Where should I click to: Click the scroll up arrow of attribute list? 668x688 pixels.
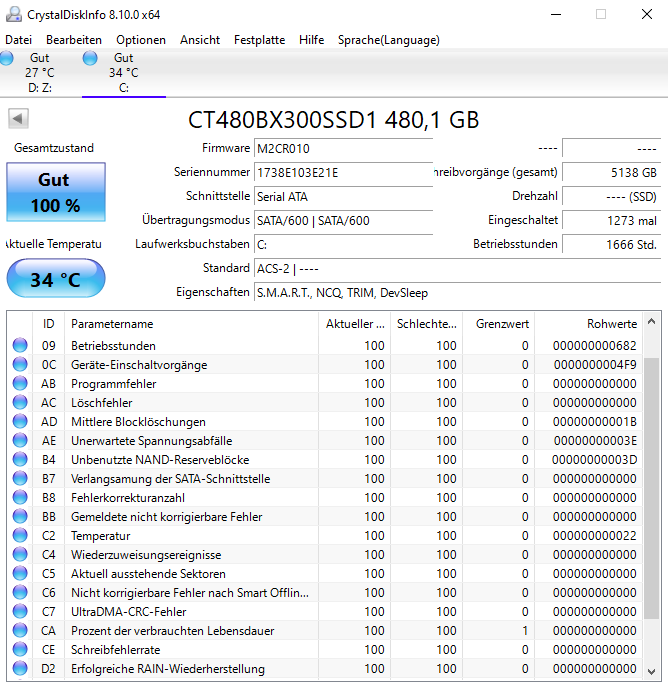[651, 322]
